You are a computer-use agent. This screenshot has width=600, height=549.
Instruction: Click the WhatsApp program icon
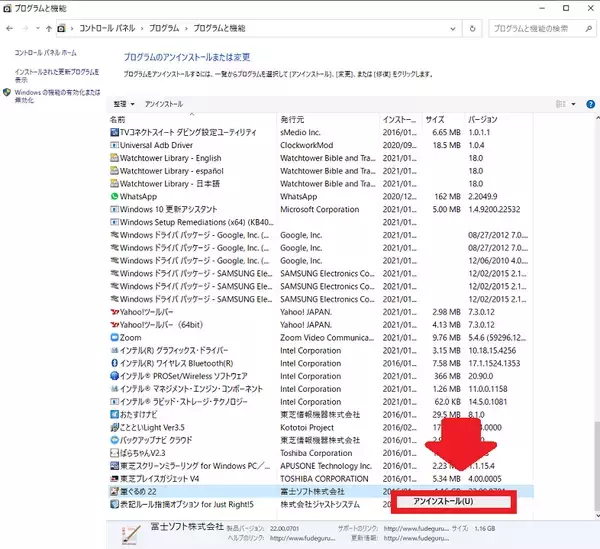[x=112, y=197]
